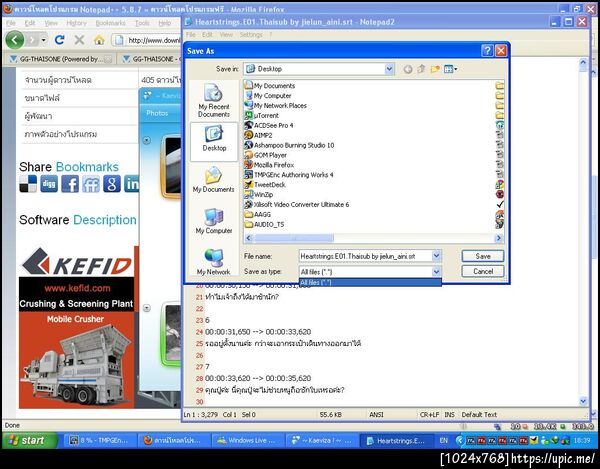Click the Windows Start button
The width and height of the screenshot is (600, 469).
(x=28, y=440)
